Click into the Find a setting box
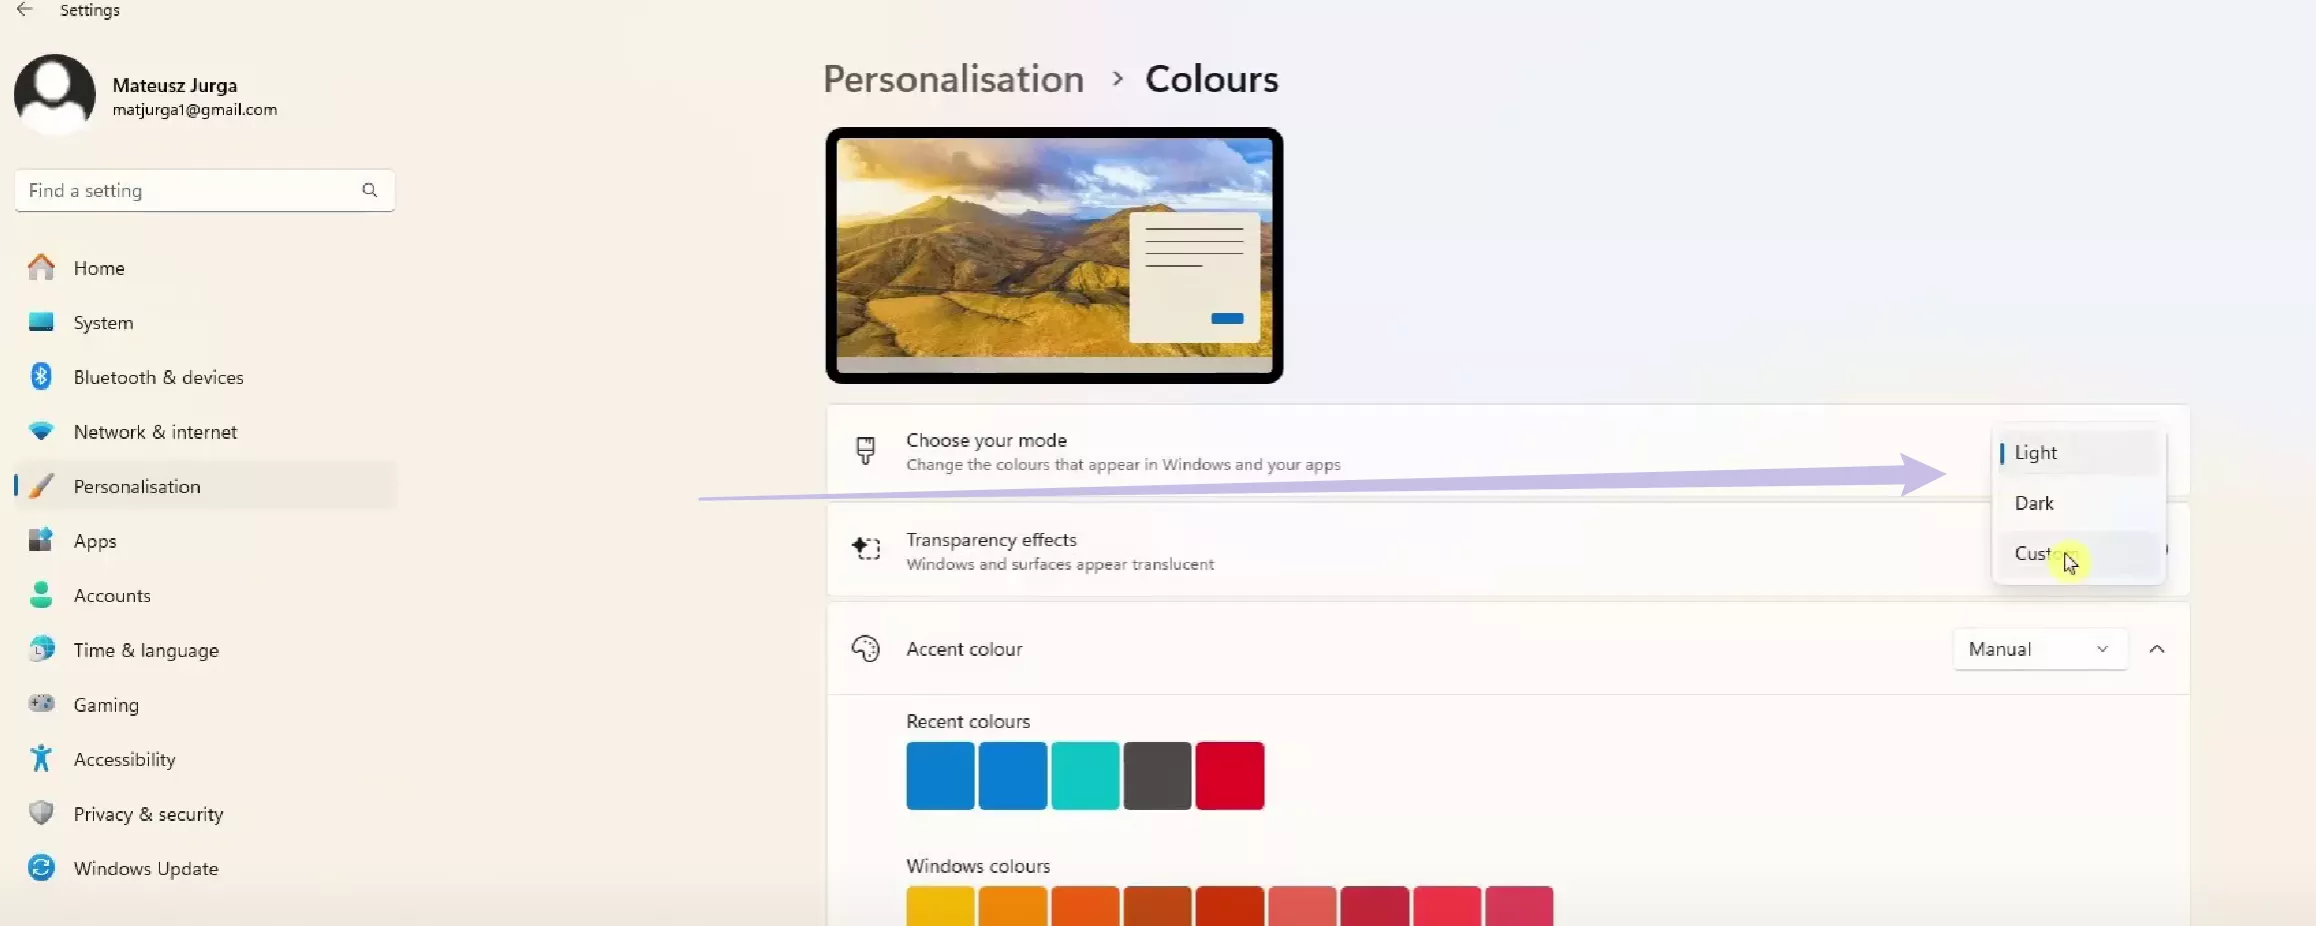Screen dimensions: 2316x926 coord(205,190)
